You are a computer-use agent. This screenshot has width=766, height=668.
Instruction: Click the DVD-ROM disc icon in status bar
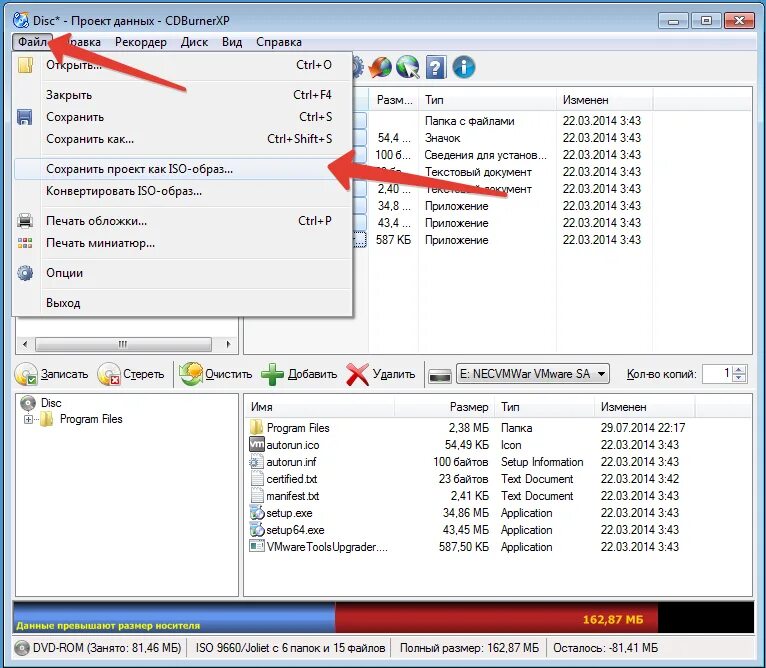(22, 648)
